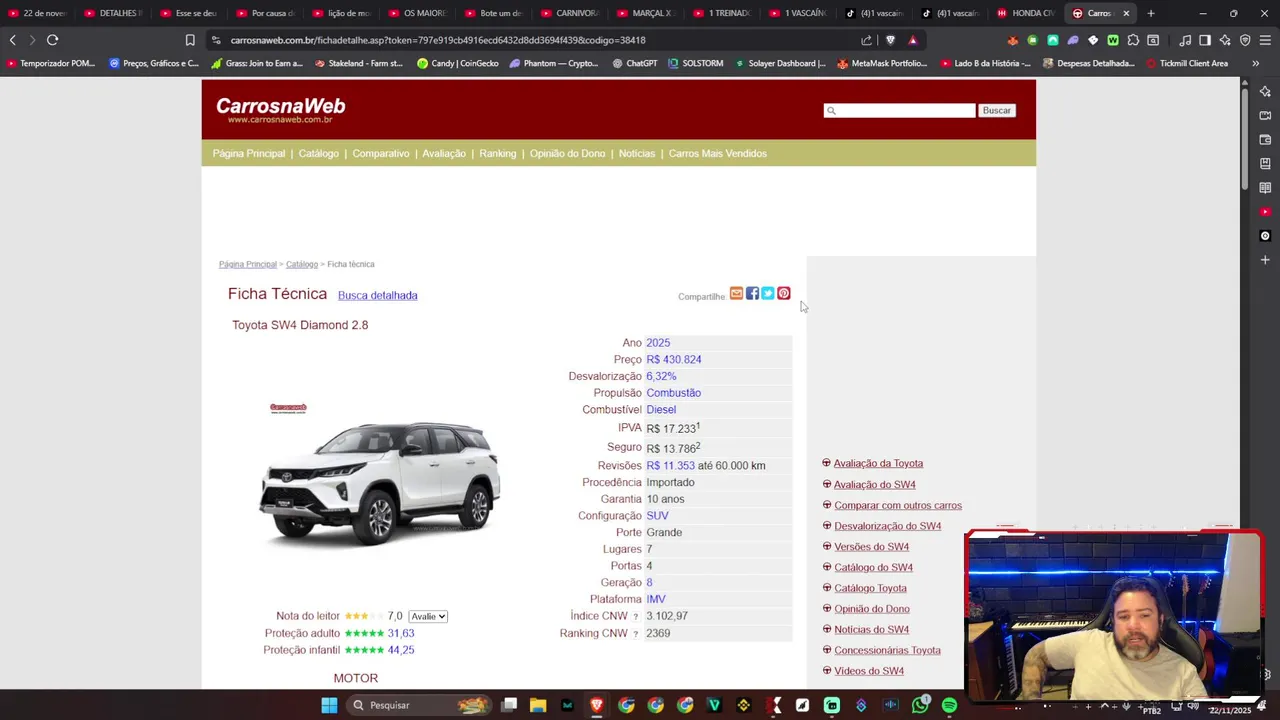Screen dimensions: 1280x720
Task: Click the browser address bar URL
Action: click(438, 40)
